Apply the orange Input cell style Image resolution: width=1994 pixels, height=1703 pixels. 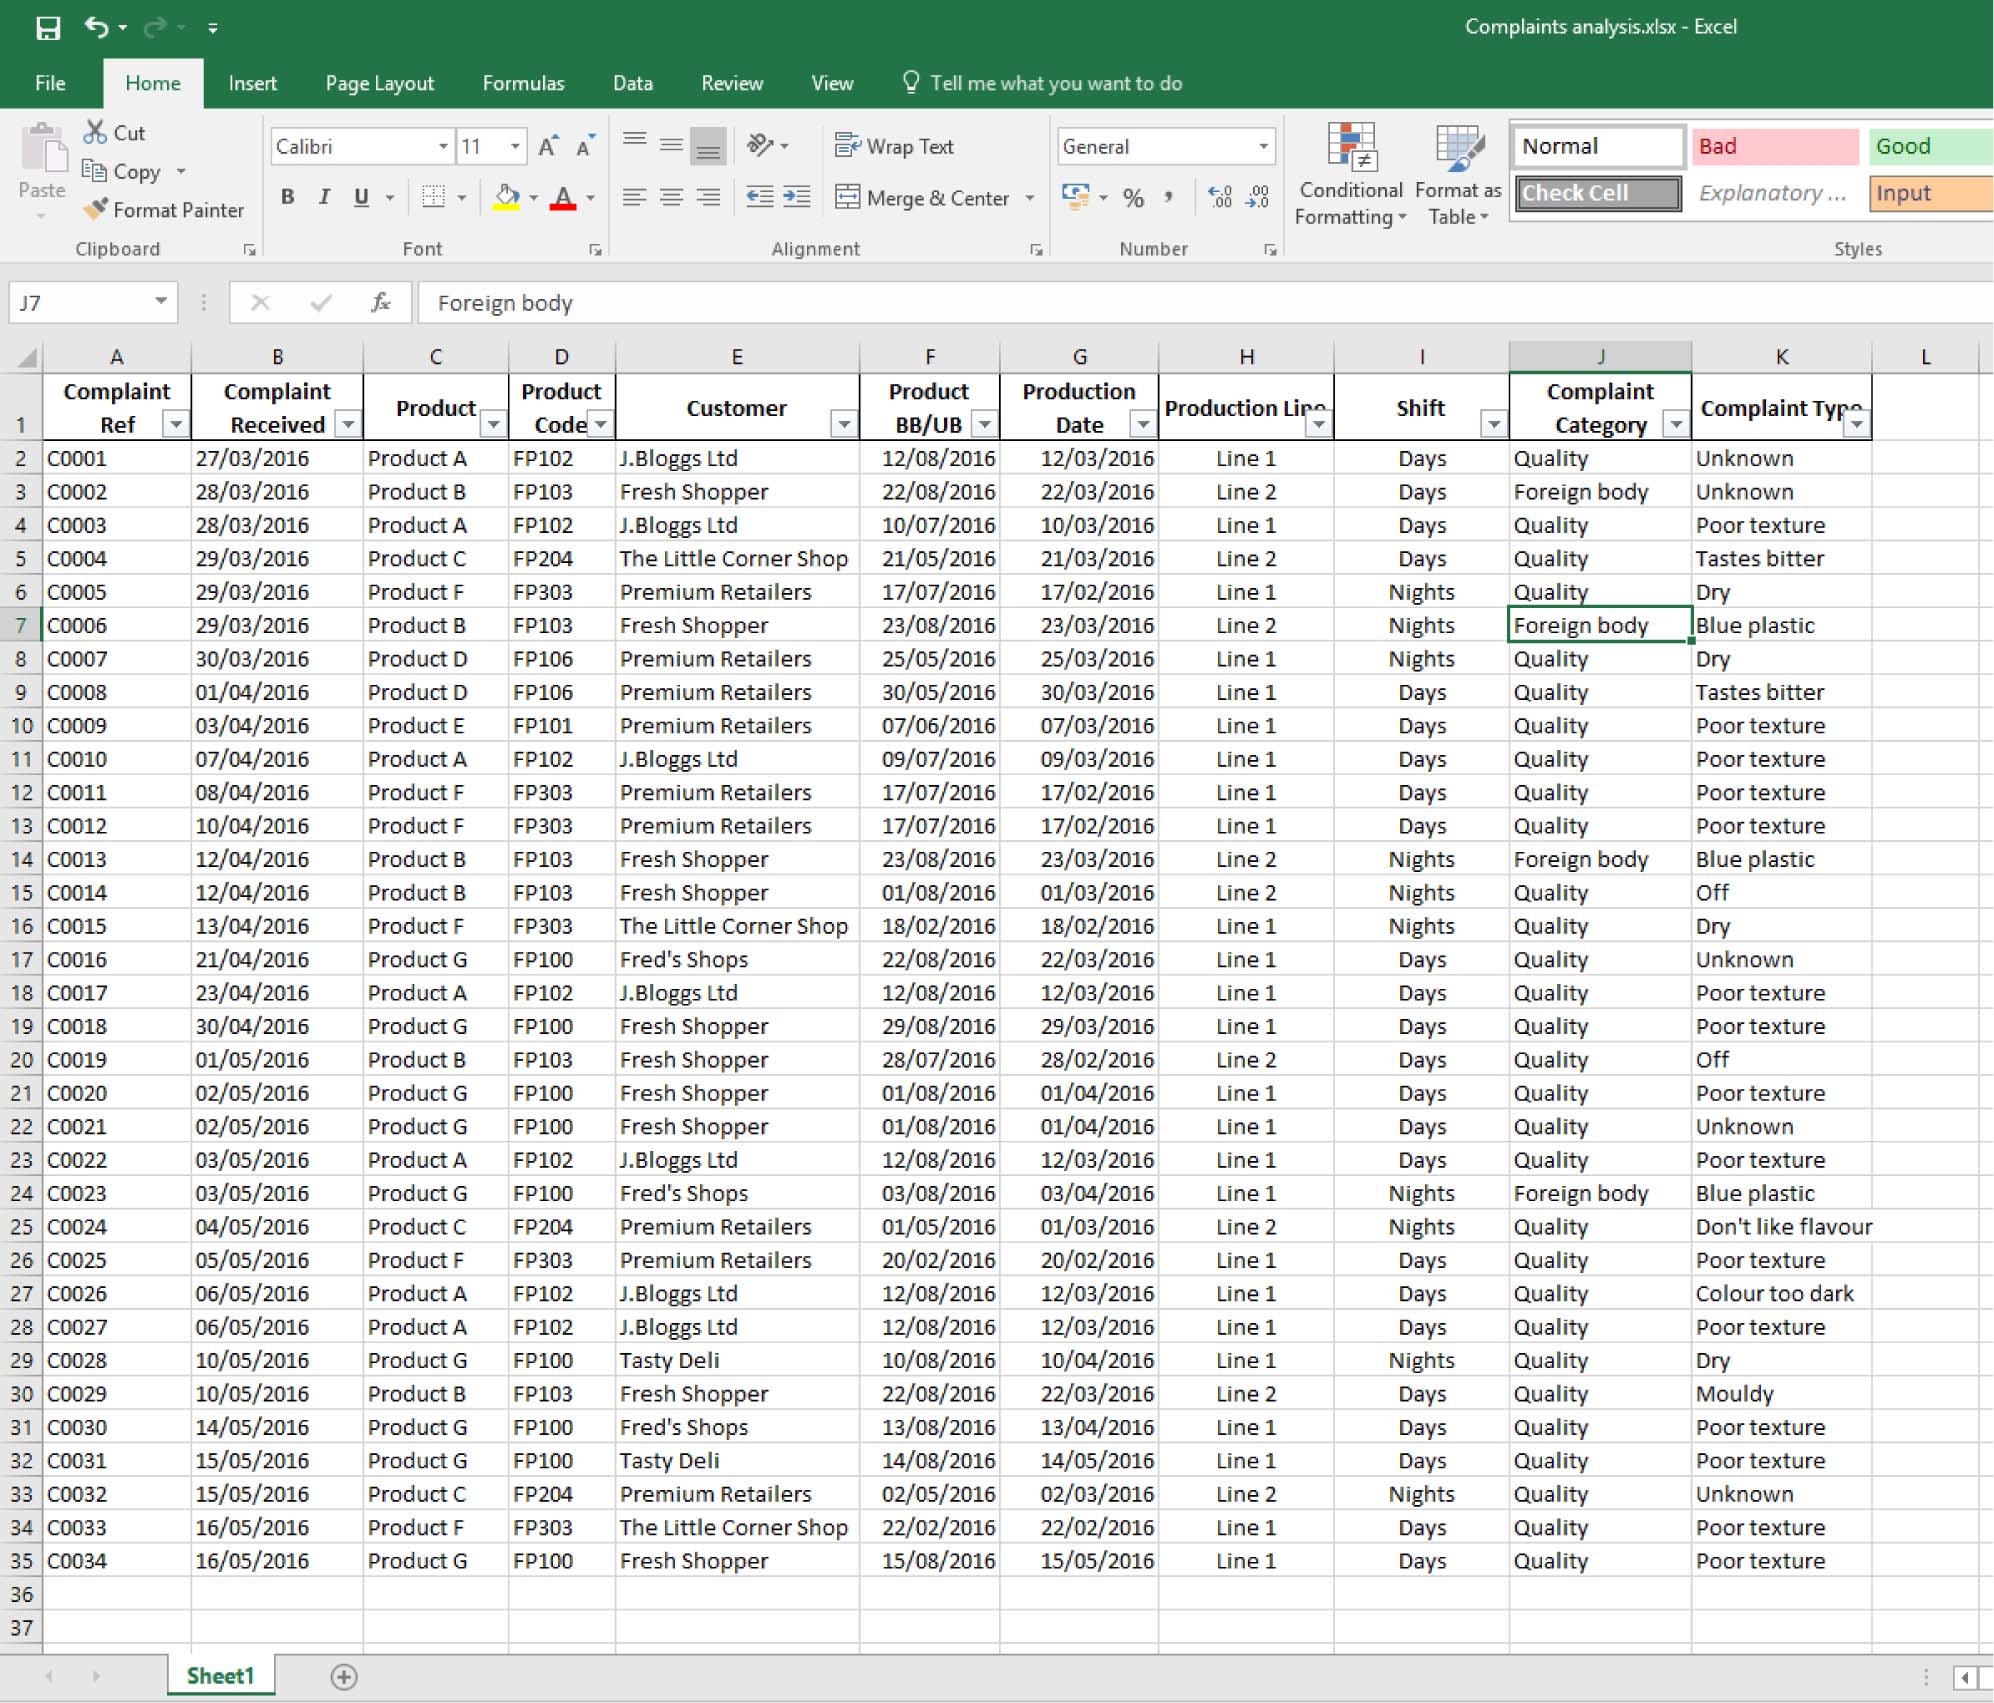click(x=1931, y=193)
